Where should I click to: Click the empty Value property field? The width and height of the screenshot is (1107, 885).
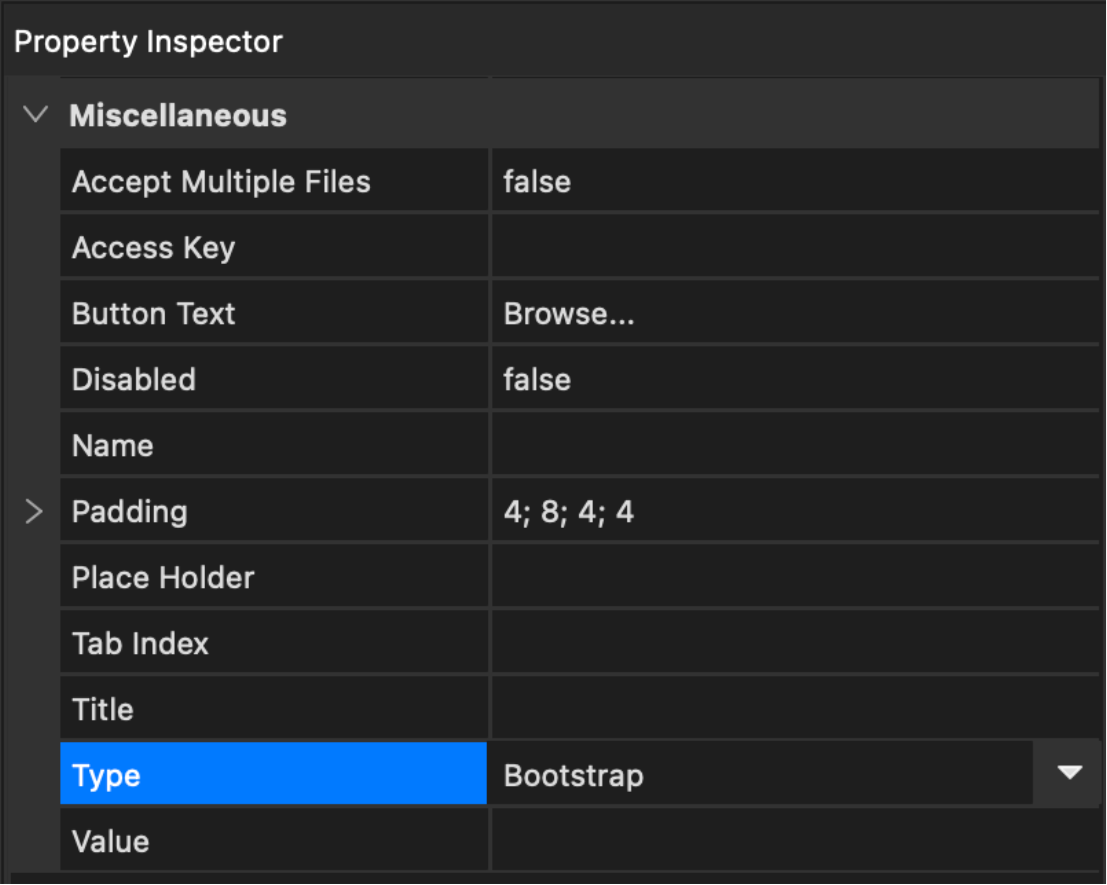coord(794,842)
